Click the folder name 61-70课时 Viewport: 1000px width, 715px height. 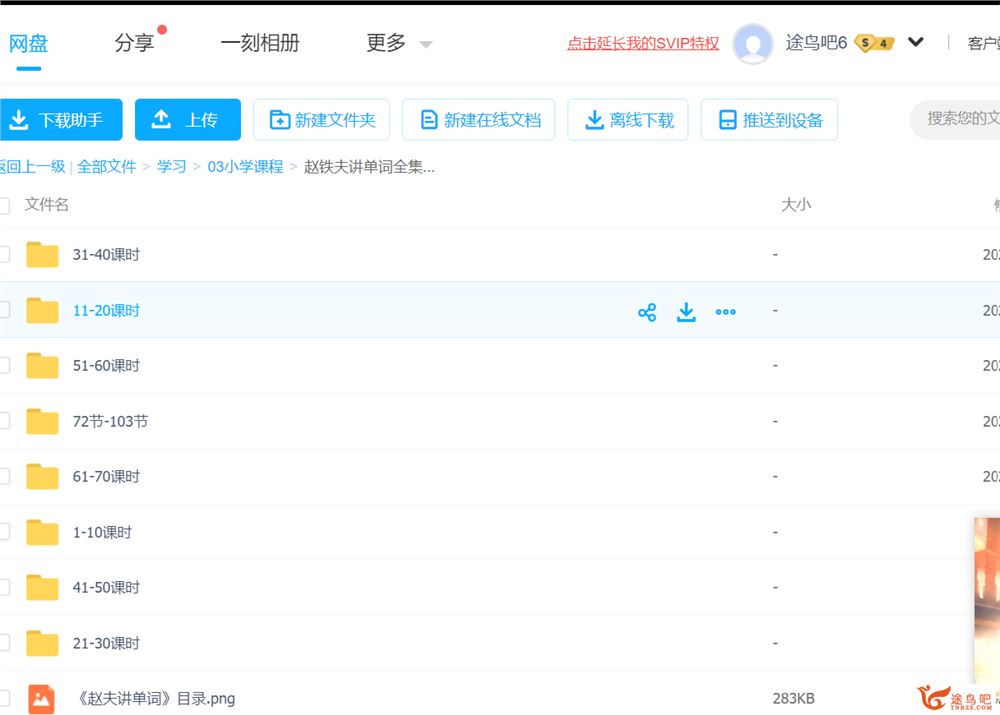106,476
